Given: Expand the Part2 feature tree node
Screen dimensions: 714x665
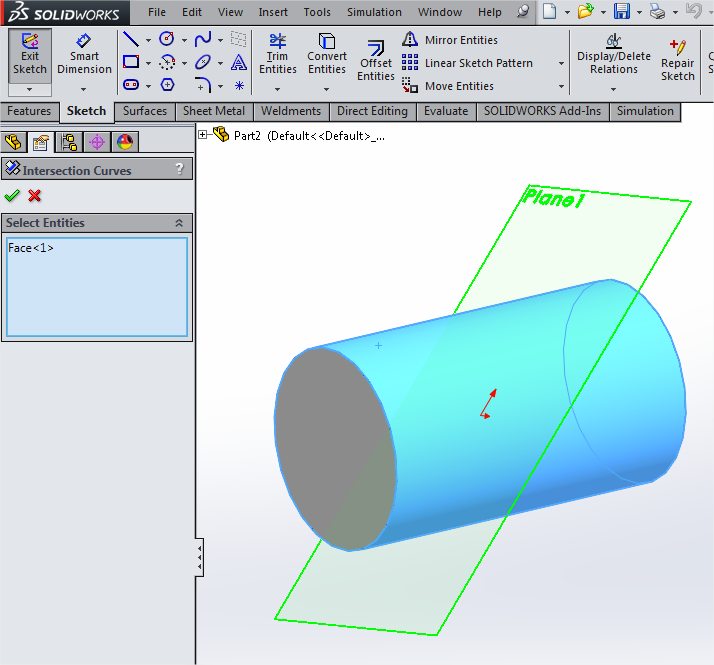Looking at the screenshot, I should tap(203, 135).
